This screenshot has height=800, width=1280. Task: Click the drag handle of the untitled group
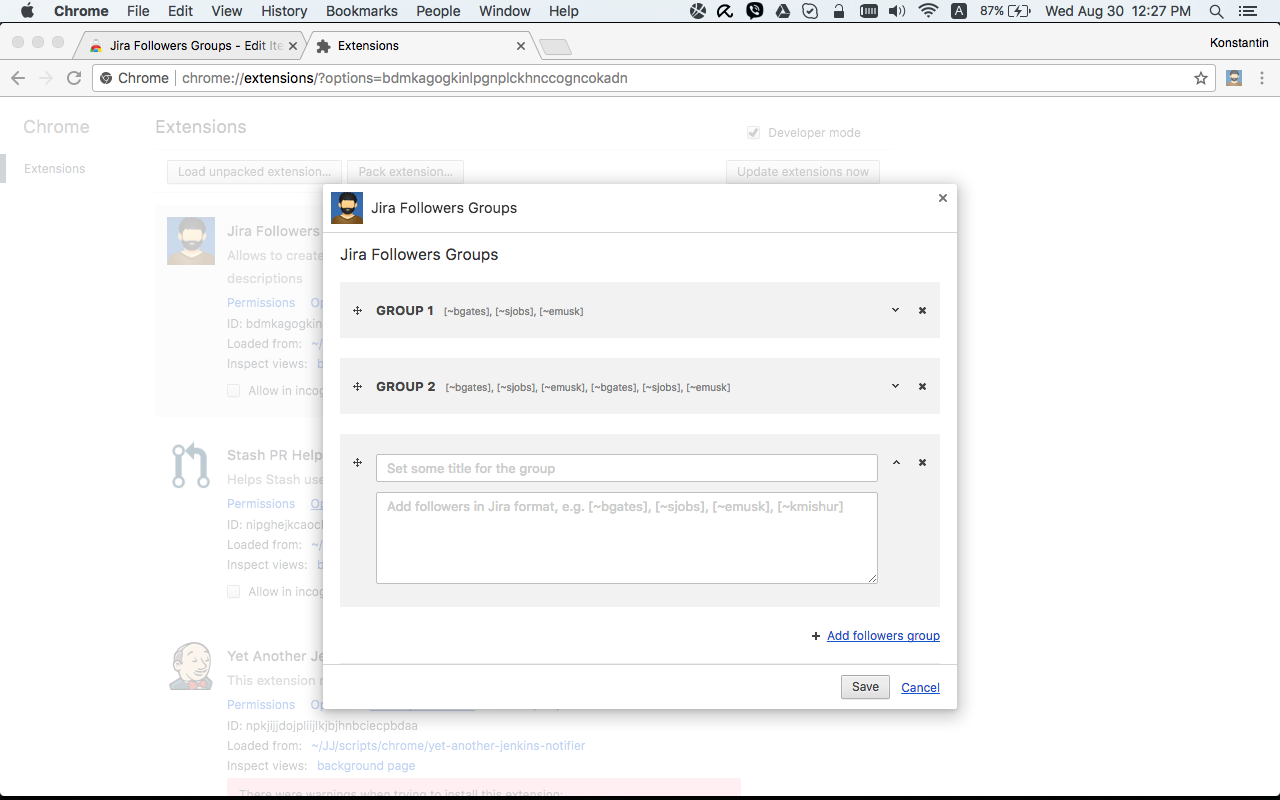pos(357,463)
